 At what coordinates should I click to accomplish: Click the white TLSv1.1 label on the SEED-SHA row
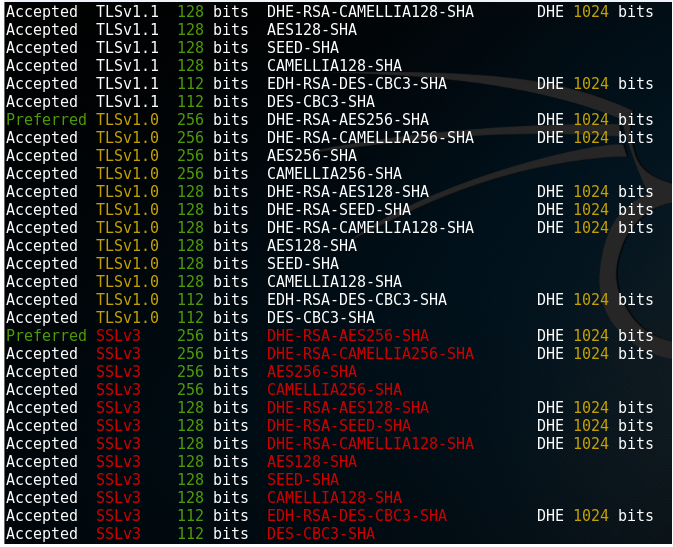[127, 48]
